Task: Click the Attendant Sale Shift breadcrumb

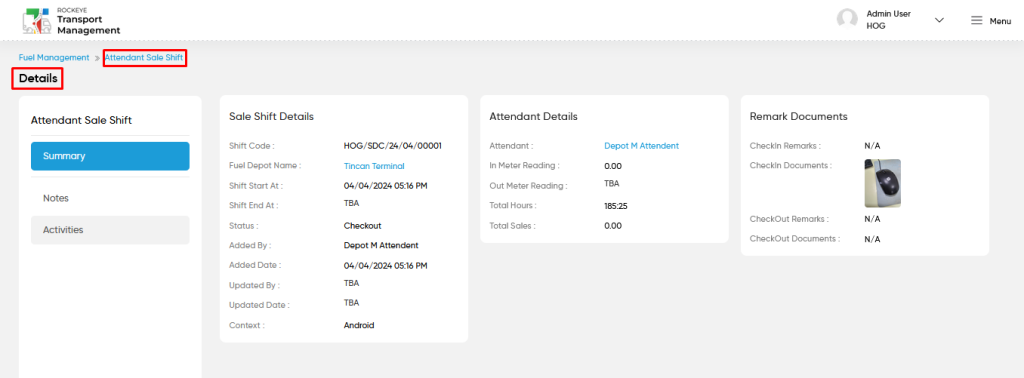Action: click(x=144, y=57)
